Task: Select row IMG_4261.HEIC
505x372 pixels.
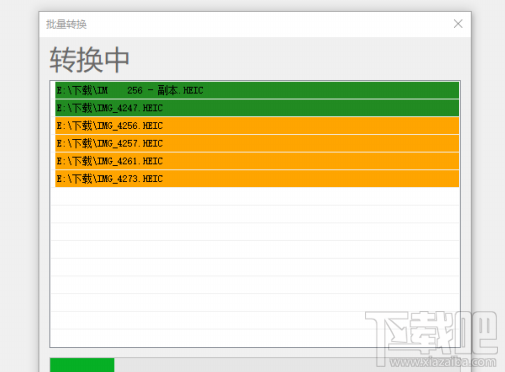Action: [x=257, y=161]
